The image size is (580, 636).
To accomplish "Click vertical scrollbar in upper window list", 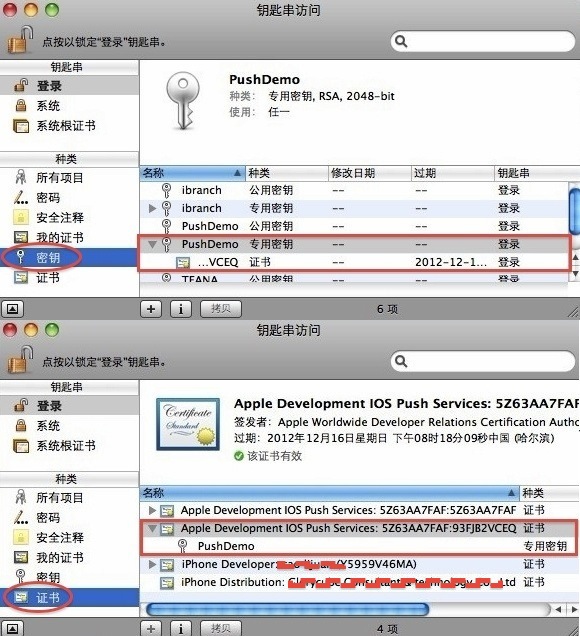I will [x=575, y=211].
